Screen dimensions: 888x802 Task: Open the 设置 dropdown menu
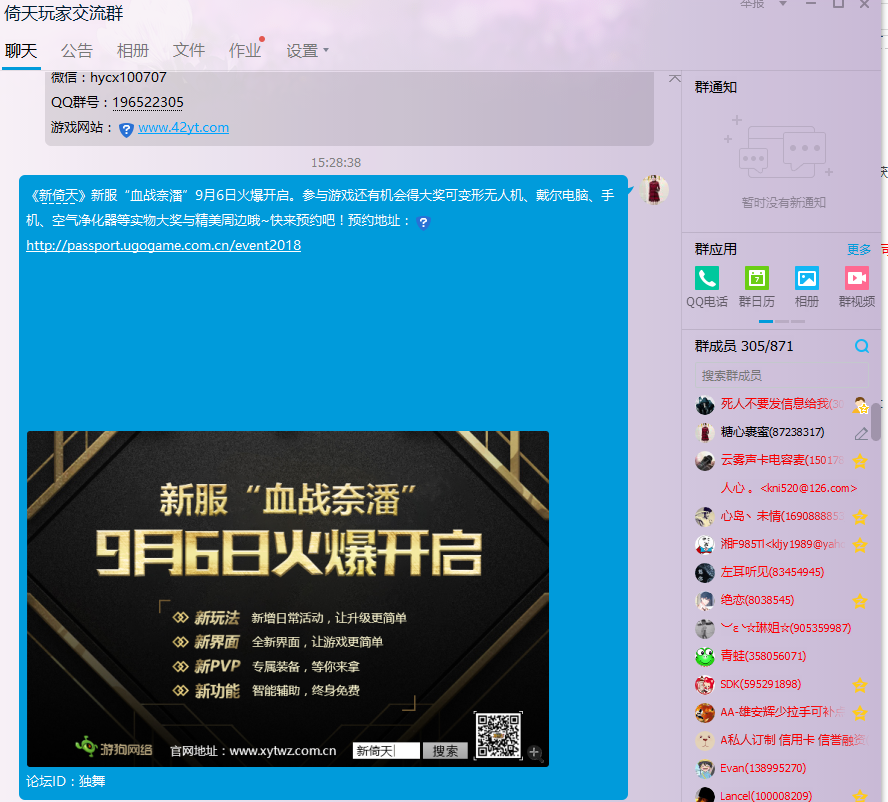coord(307,51)
